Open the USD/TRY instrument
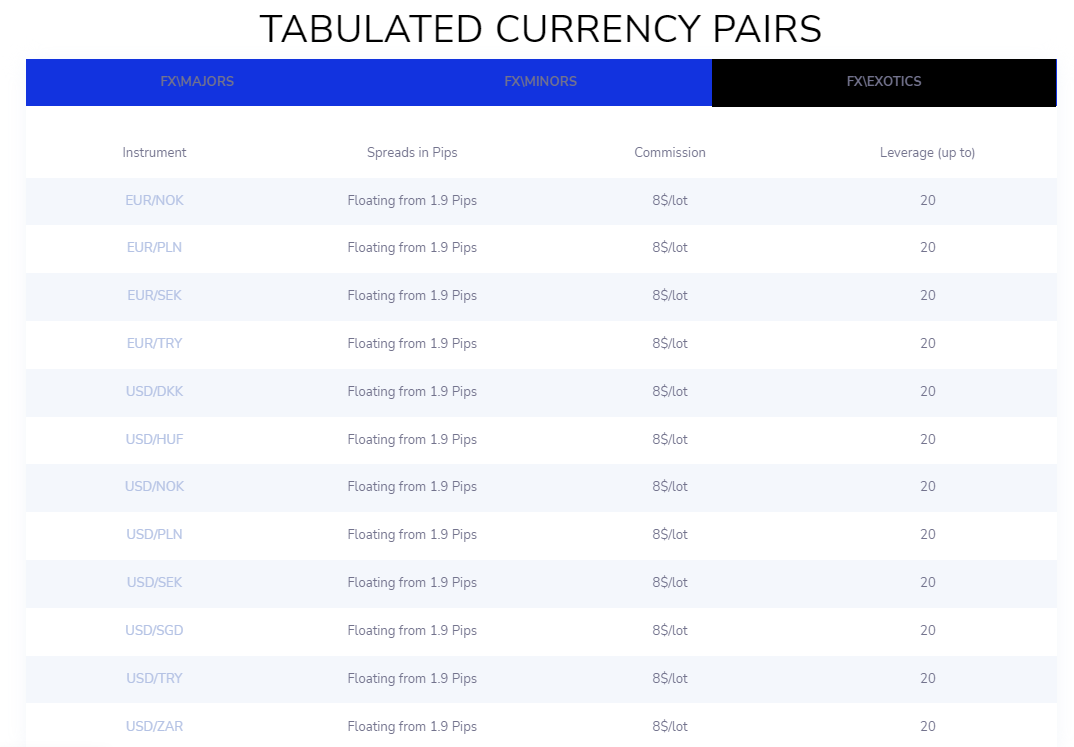 click(x=154, y=679)
